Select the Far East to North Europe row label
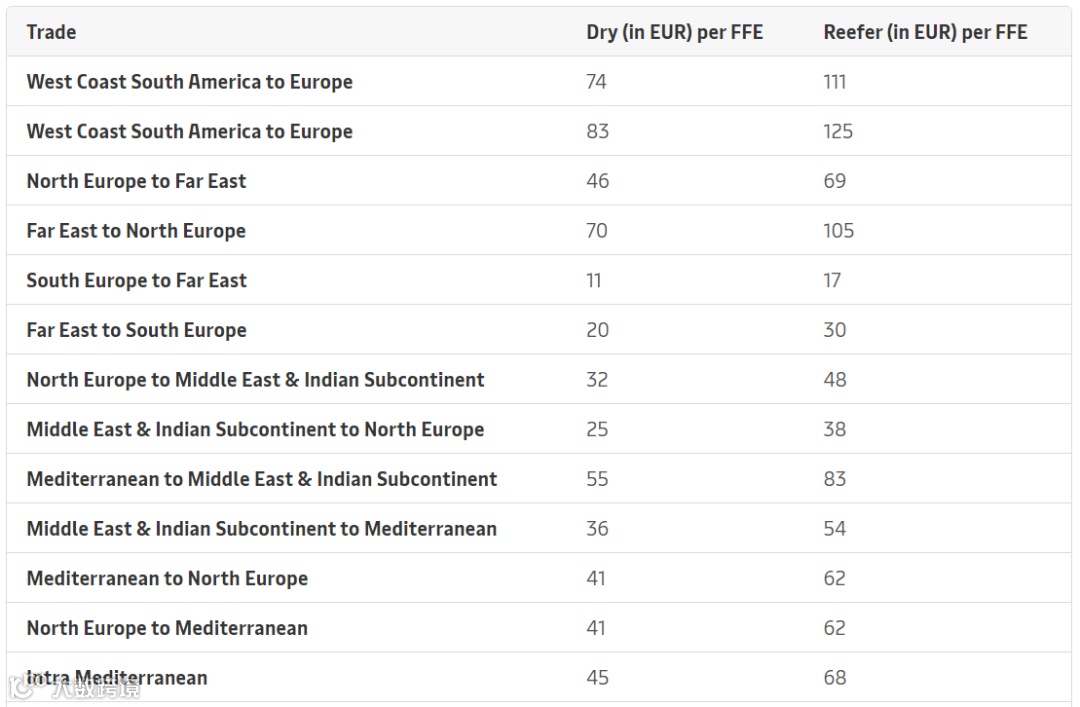Image resolution: width=1080 pixels, height=707 pixels. pyautogui.click(x=136, y=231)
